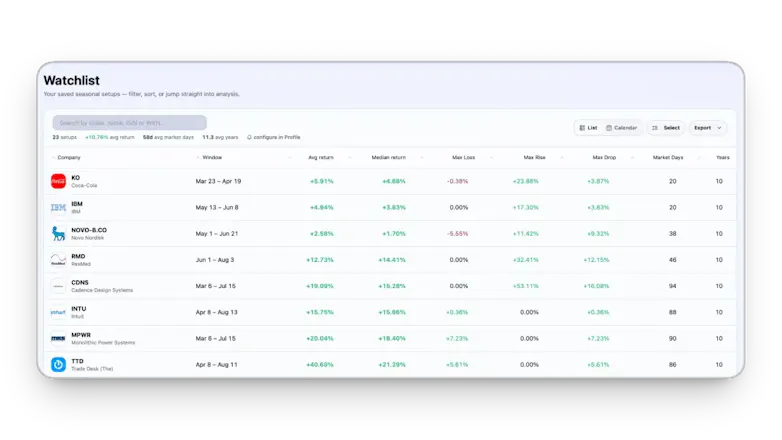Sort by the Max Drop column

(604, 157)
